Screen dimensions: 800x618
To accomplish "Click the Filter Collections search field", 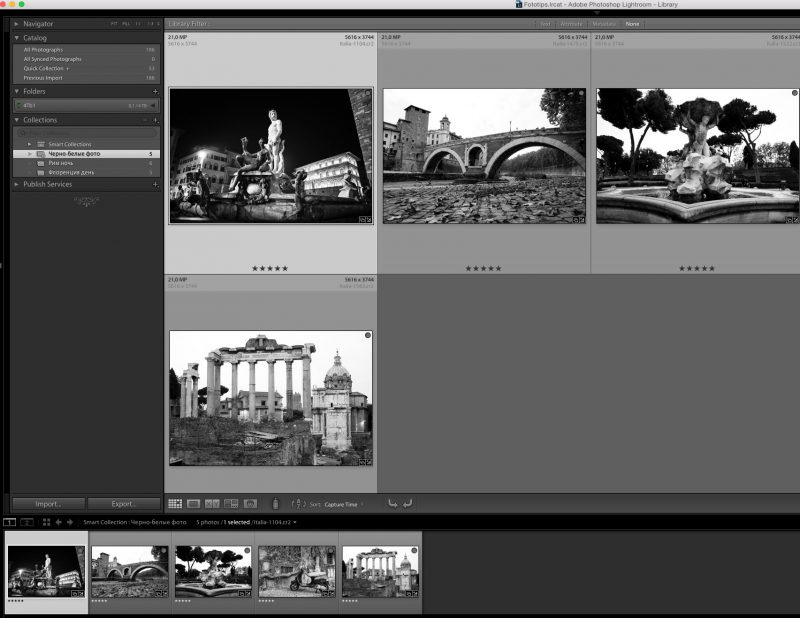I will [x=86, y=133].
